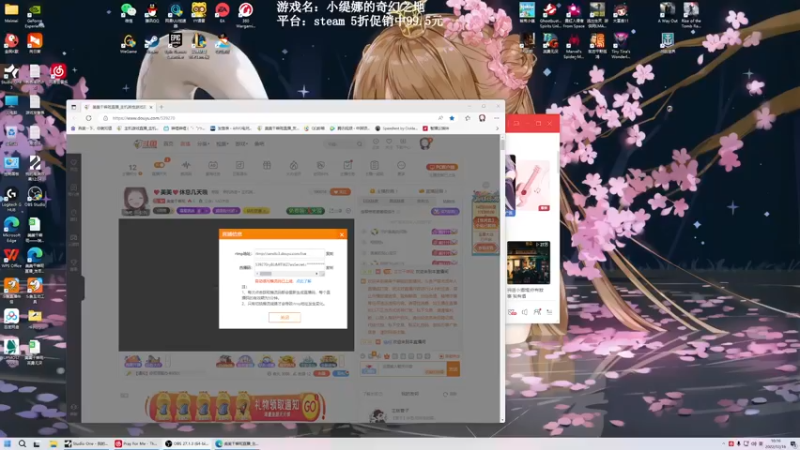The height and width of the screenshot is (450, 800).
Task: Open the Steam desktop shortcut
Action: pyautogui.click(x=152, y=42)
